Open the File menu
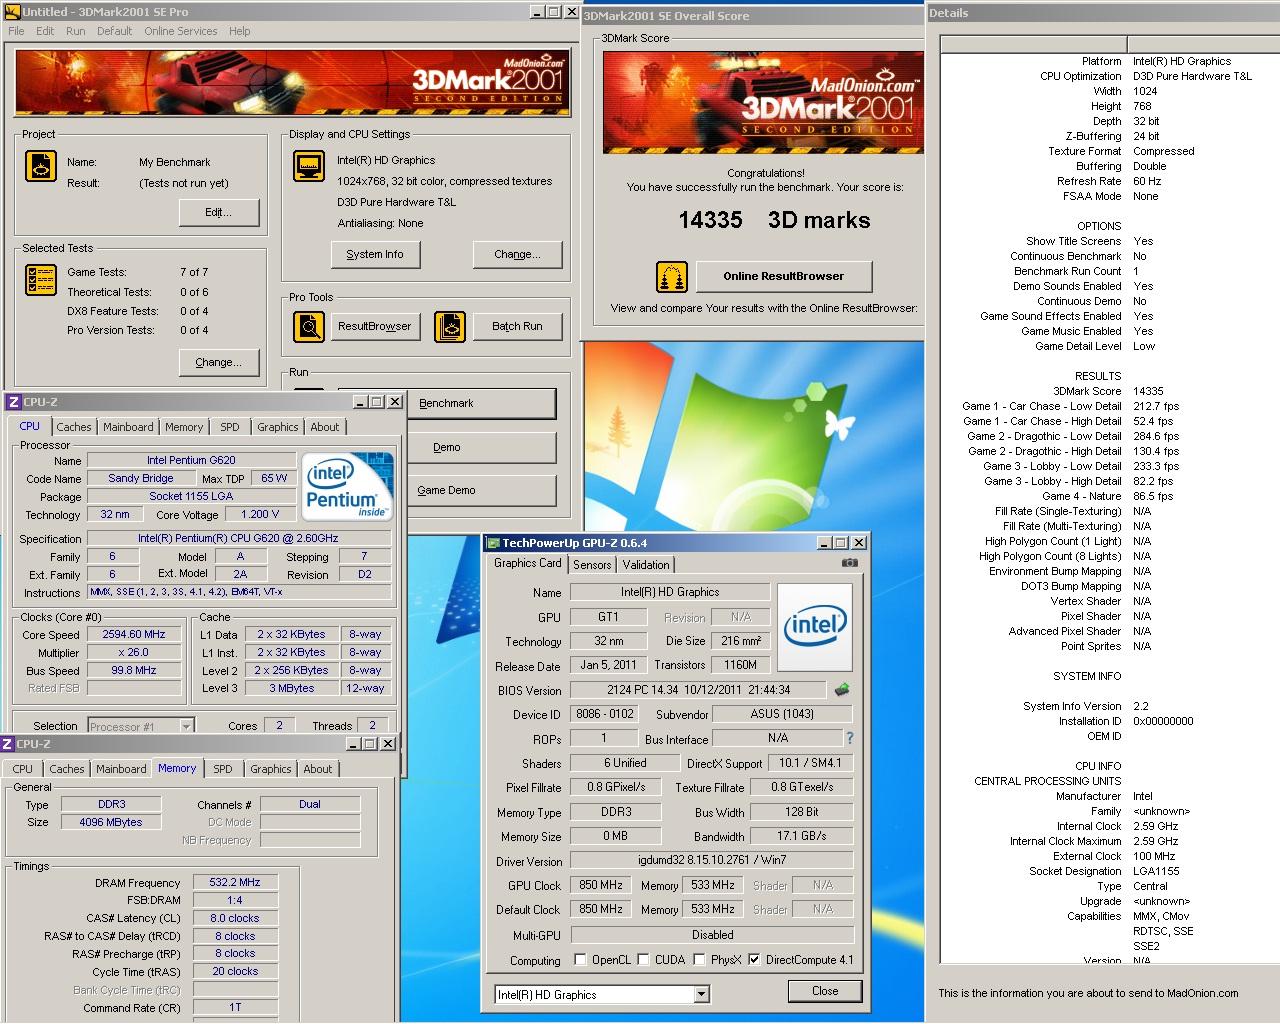 click(16, 31)
